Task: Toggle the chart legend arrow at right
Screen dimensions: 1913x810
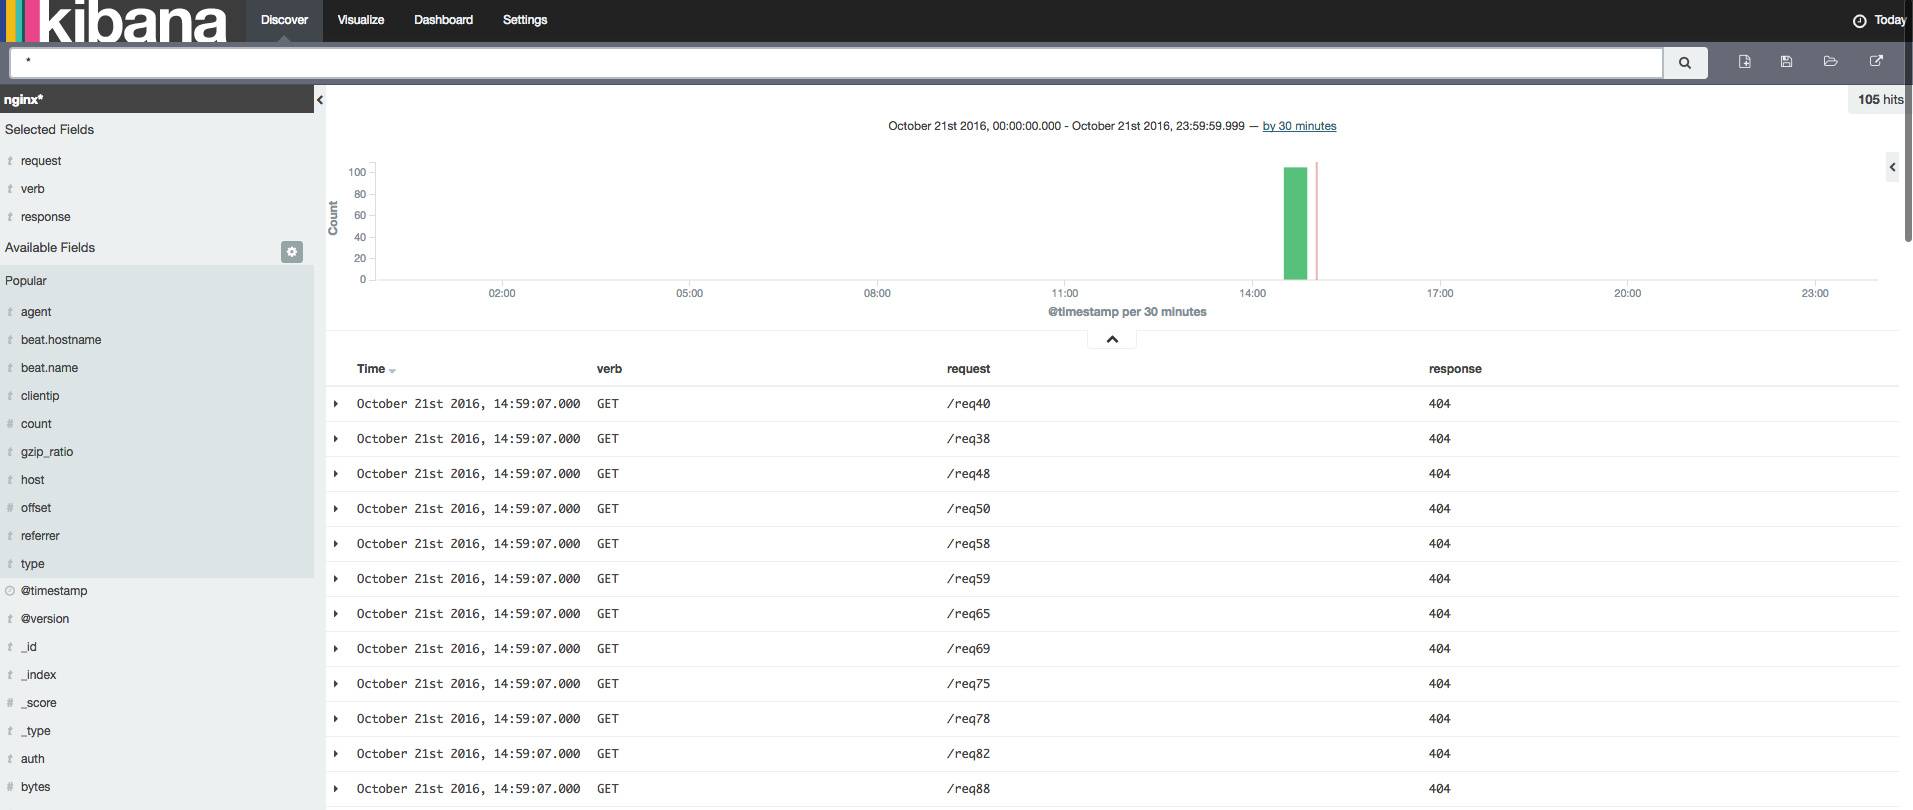Action: point(1892,167)
